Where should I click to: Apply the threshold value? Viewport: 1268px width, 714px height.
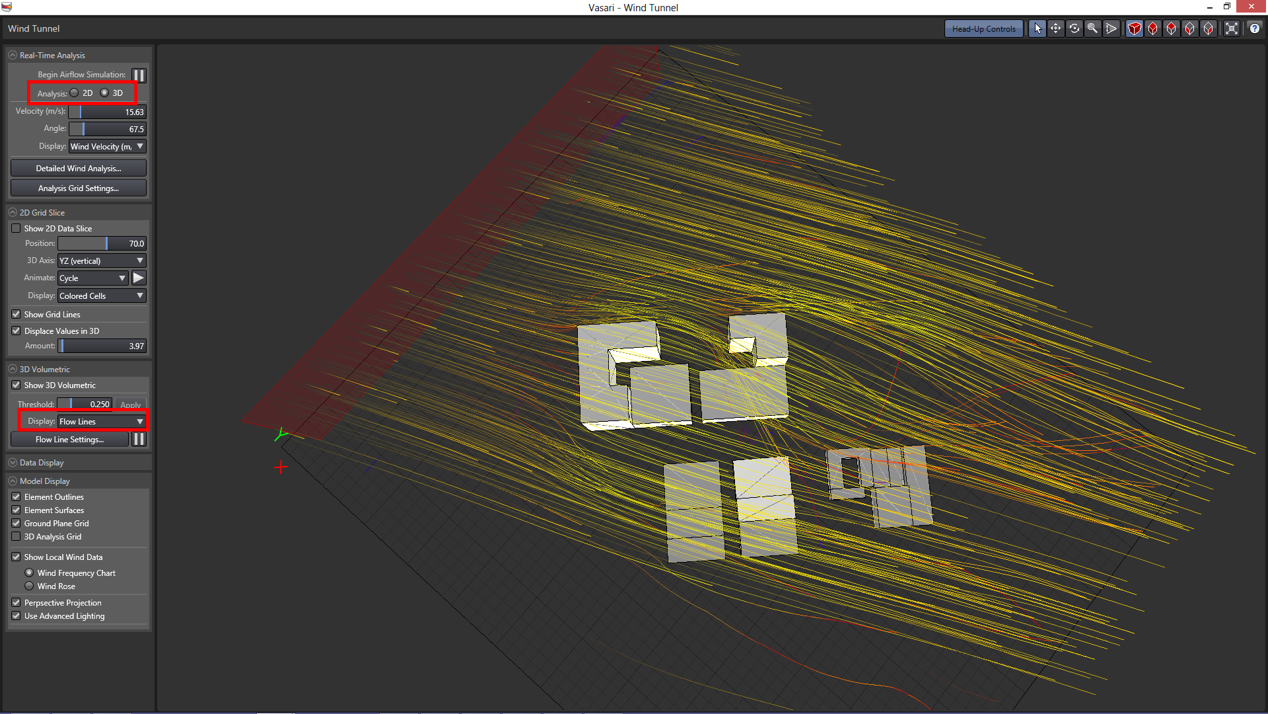click(131, 405)
